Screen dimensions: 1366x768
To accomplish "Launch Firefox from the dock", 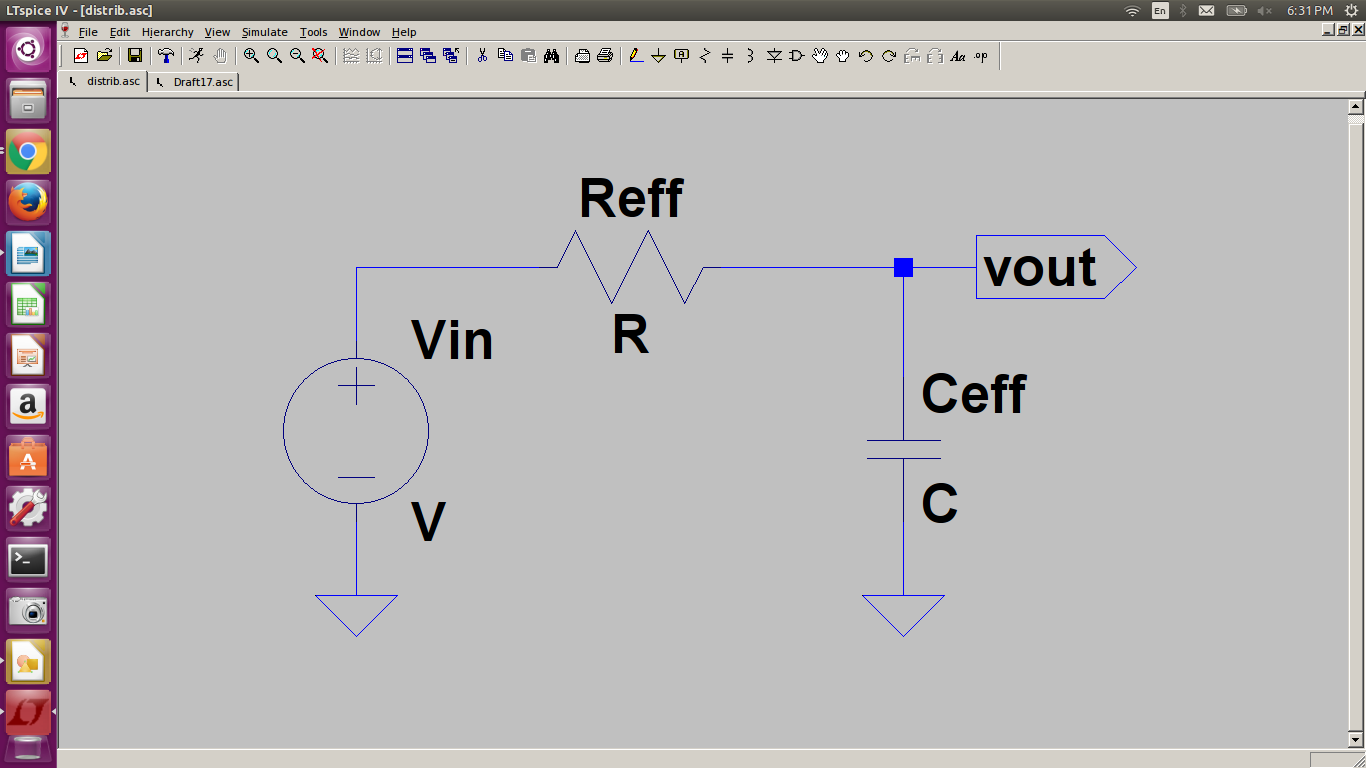I will pyautogui.click(x=28, y=202).
